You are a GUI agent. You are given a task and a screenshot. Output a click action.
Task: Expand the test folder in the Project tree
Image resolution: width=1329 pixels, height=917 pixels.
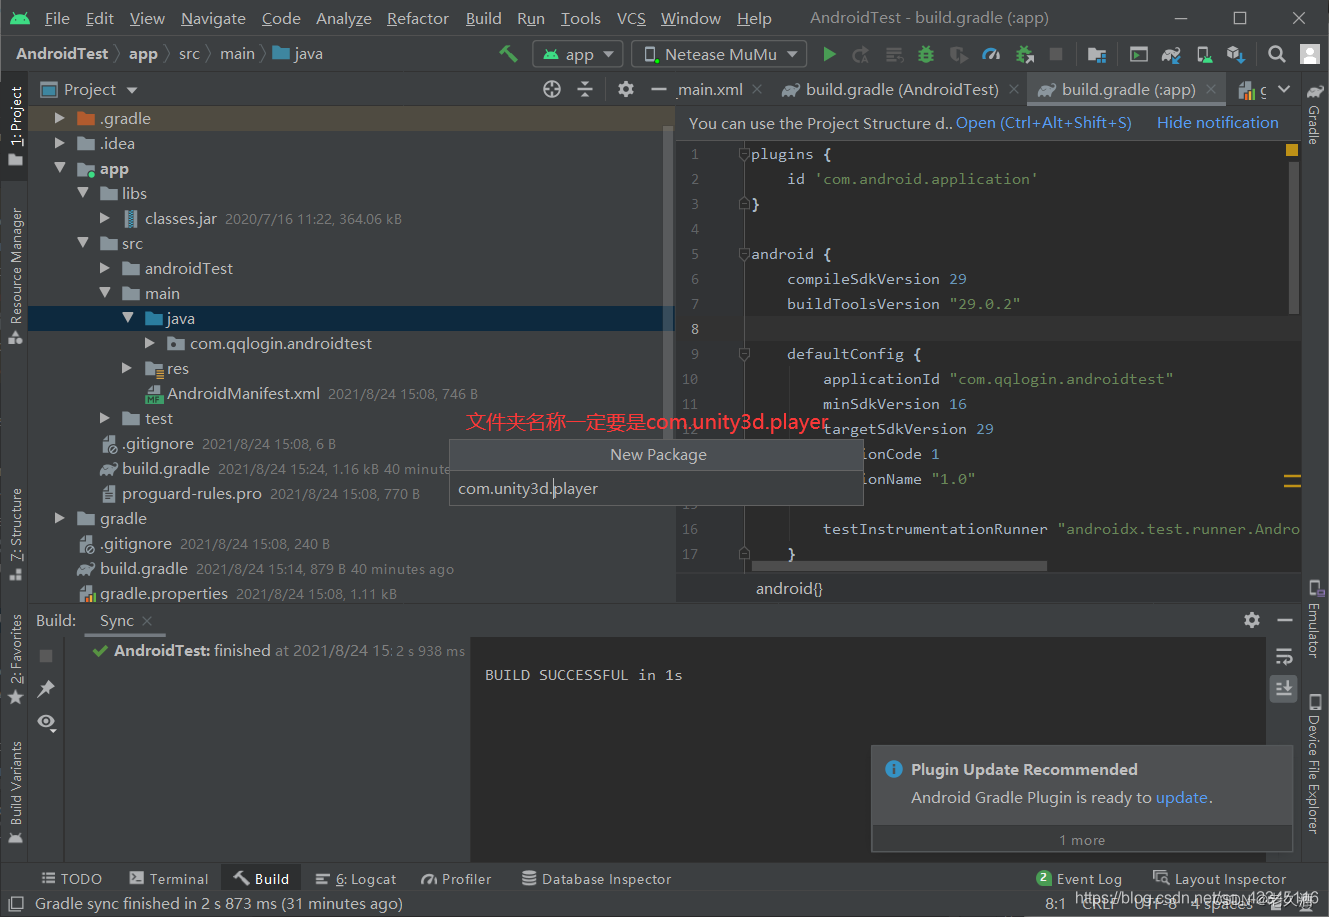[104, 418]
